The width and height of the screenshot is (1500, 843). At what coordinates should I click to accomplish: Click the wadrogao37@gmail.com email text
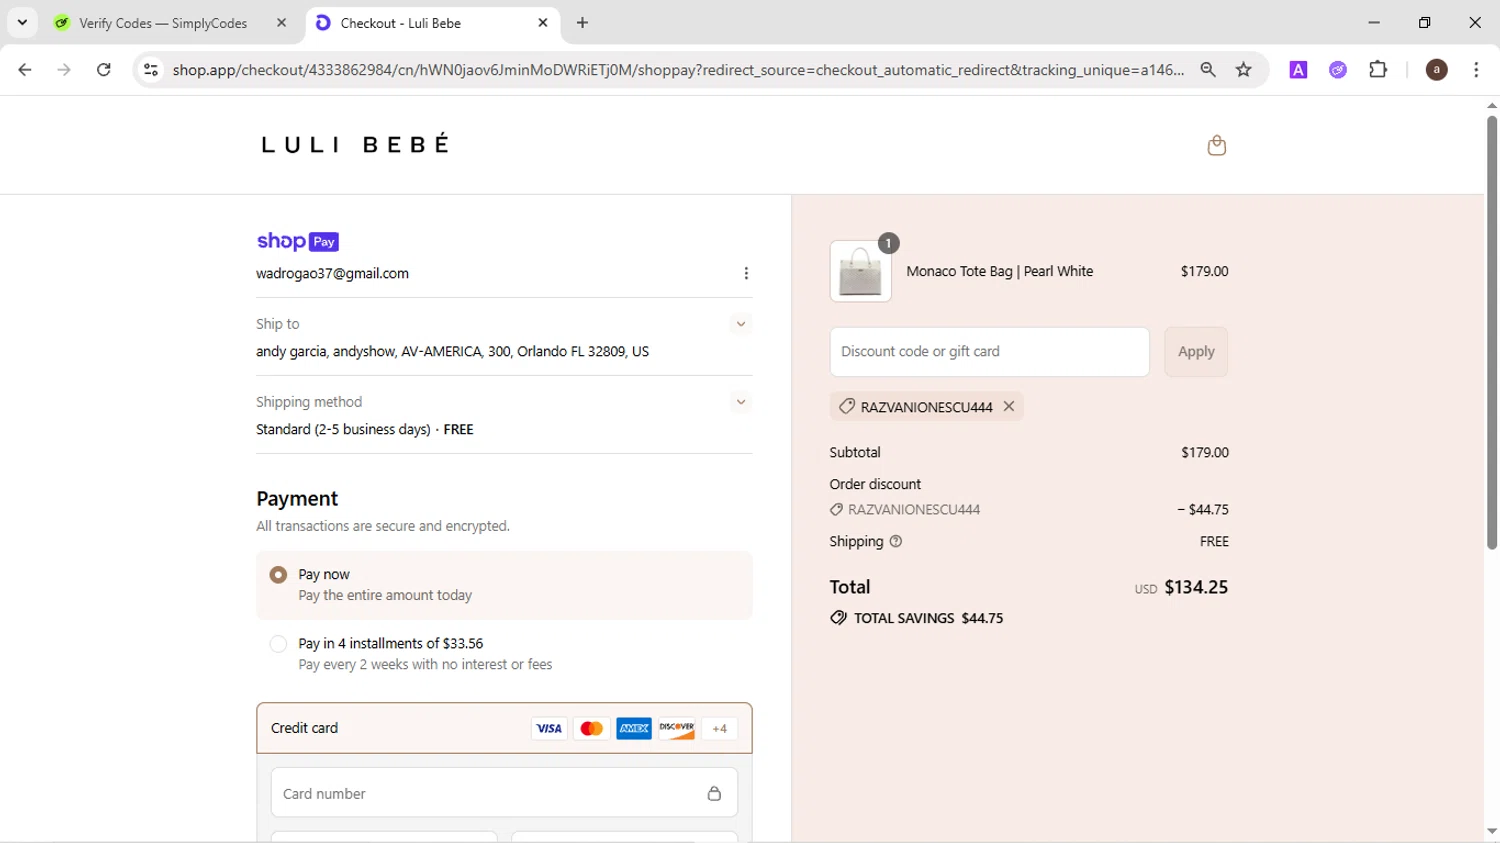332,273
